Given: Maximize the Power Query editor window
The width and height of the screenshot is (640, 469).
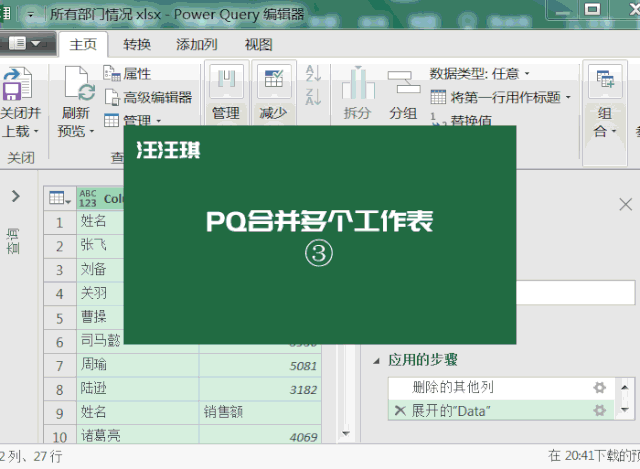Looking at the screenshot, I should coord(592,9).
